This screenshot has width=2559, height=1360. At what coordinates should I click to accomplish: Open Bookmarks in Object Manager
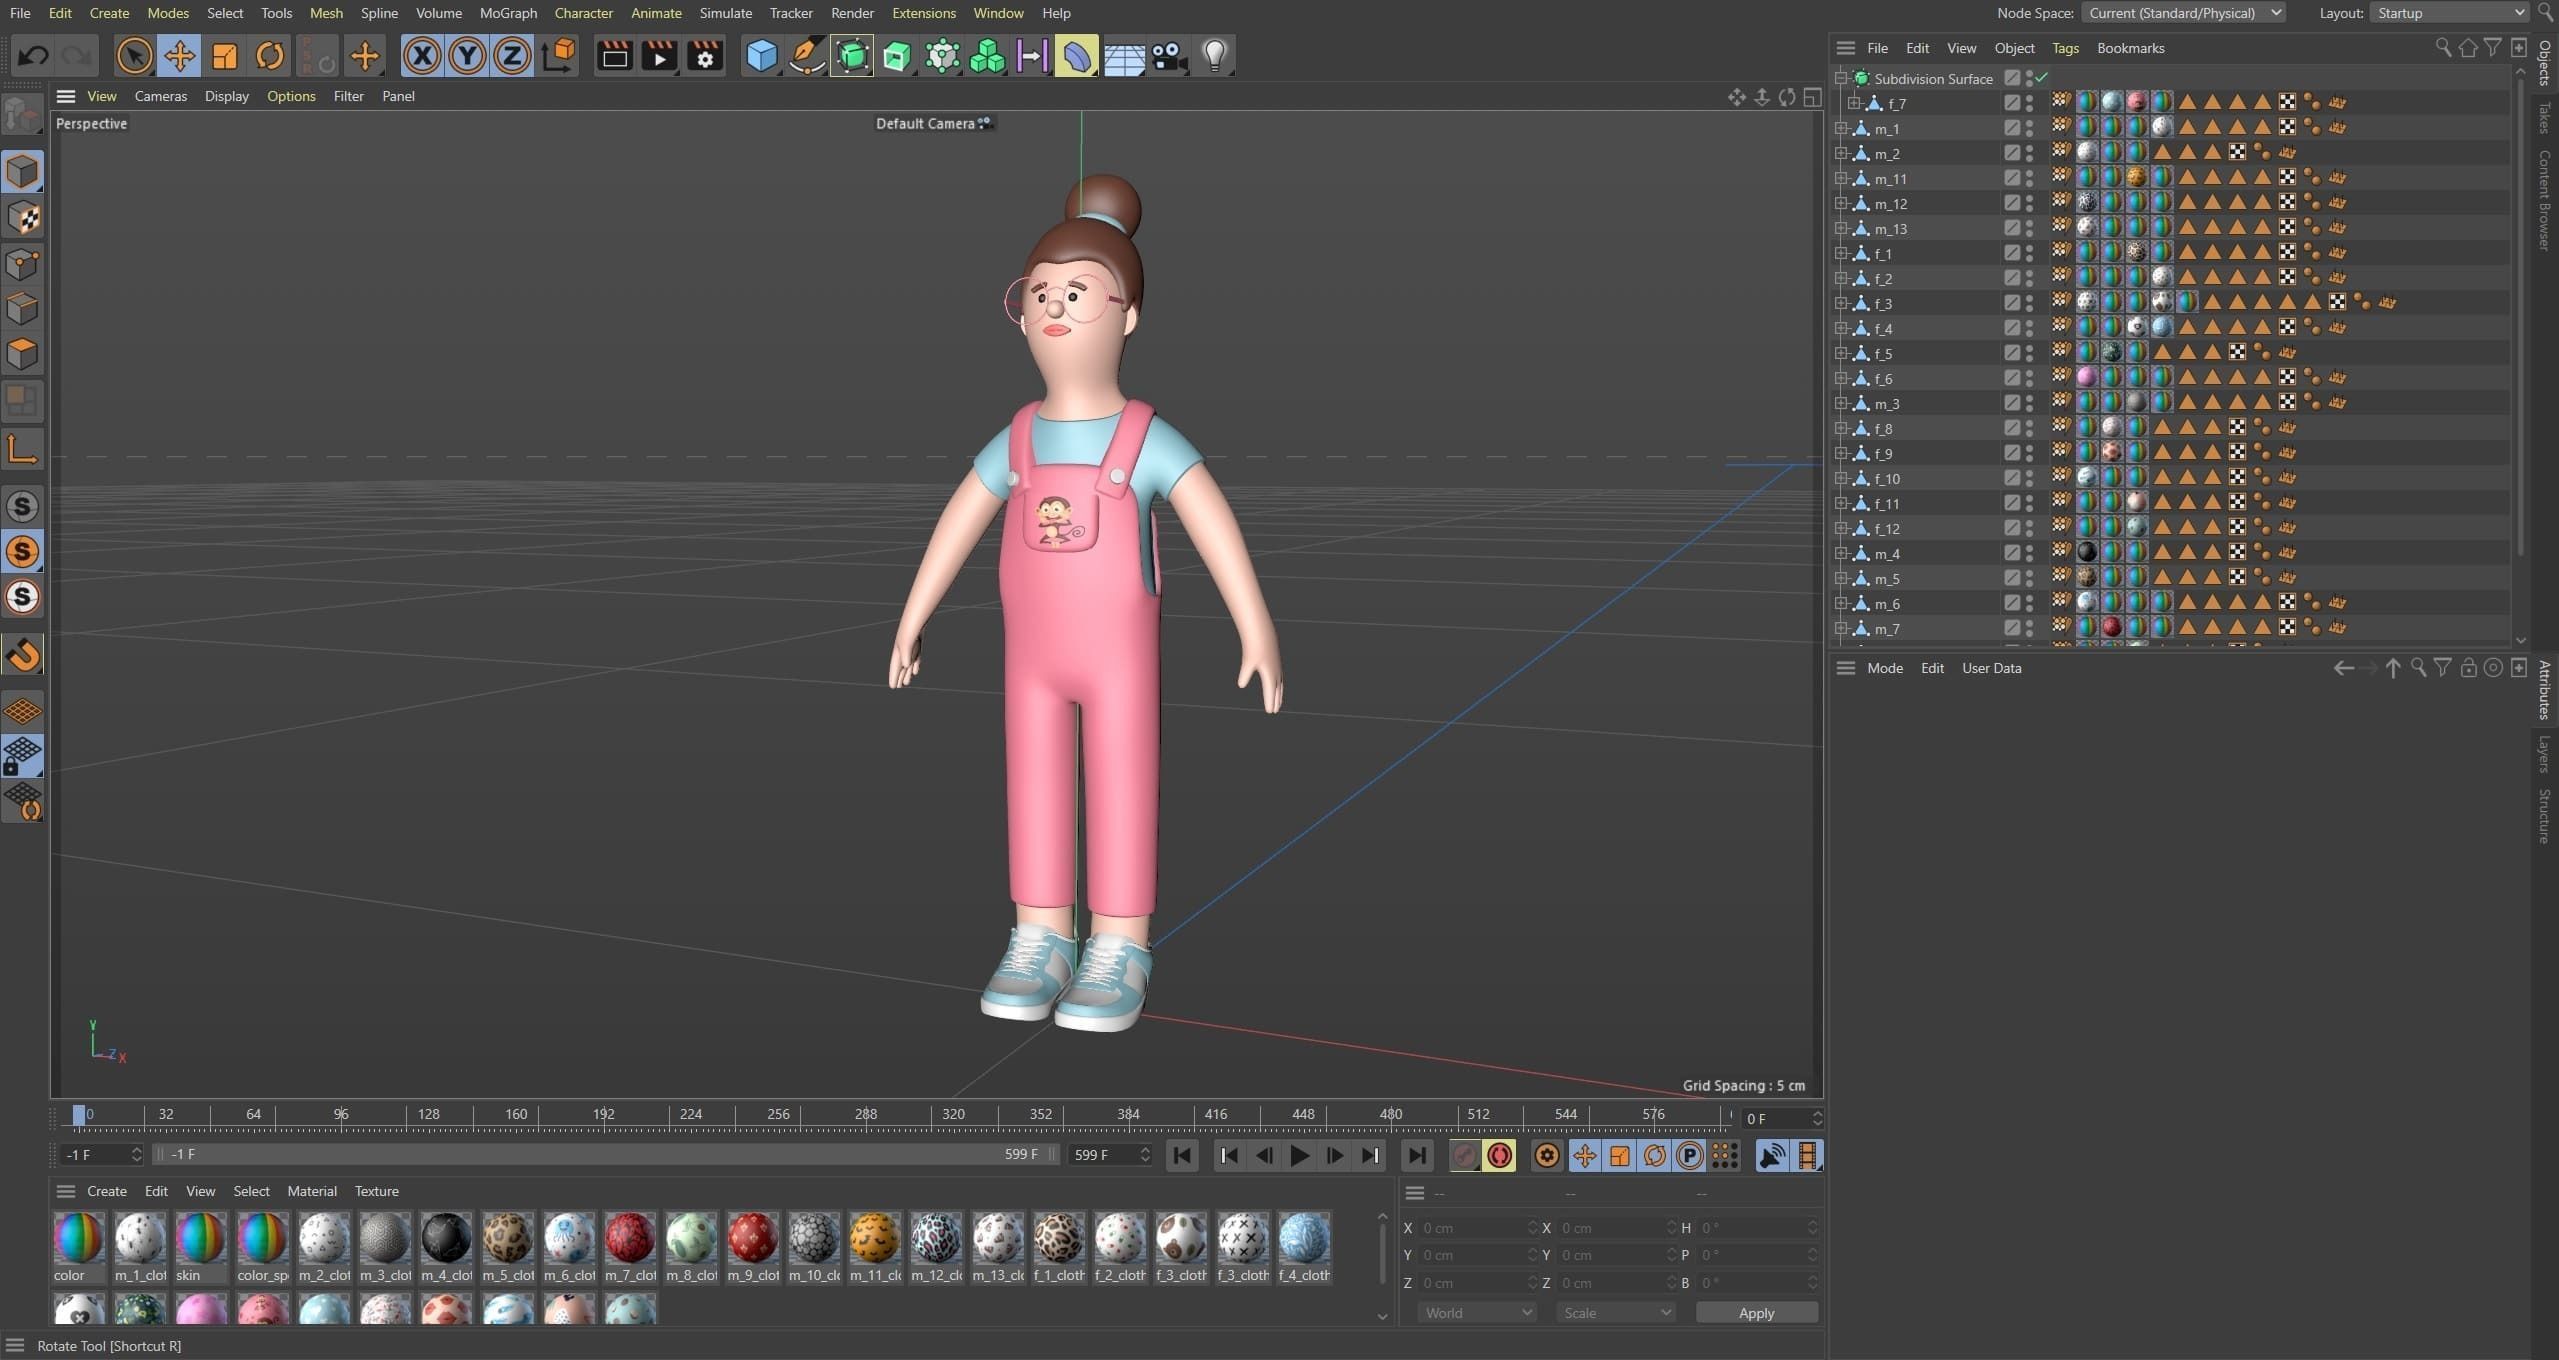(x=2130, y=48)
